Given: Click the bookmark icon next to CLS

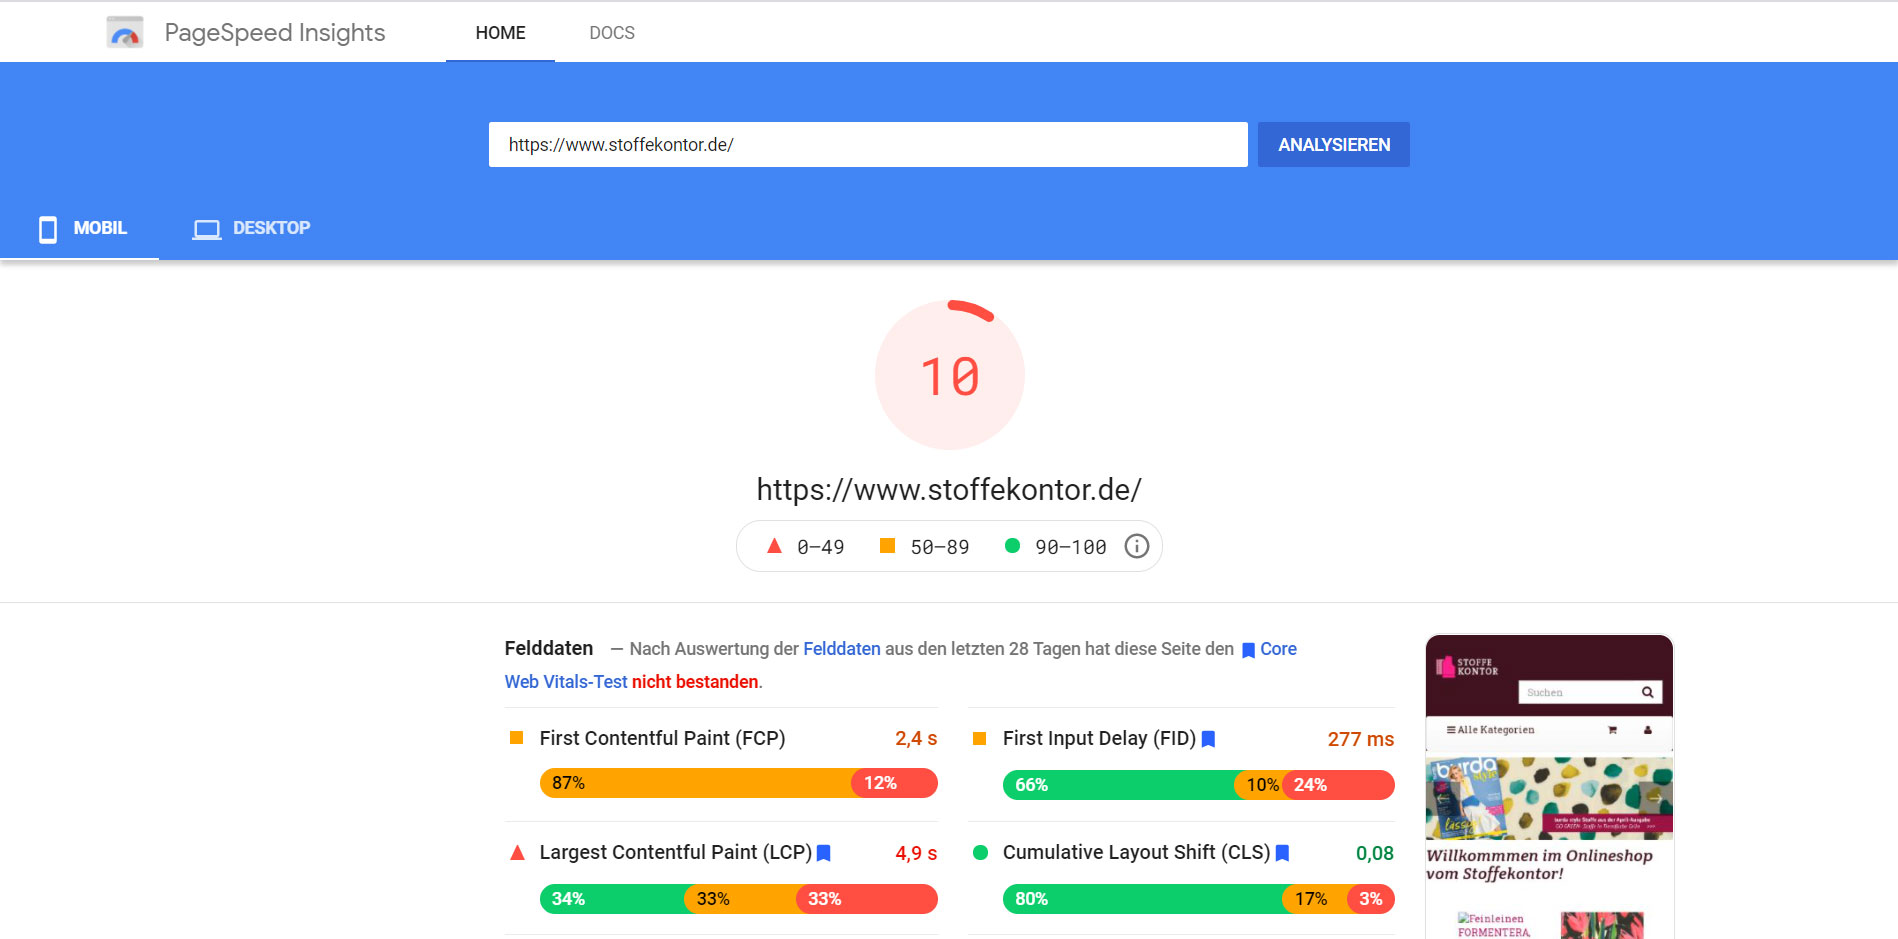Looking at the screenshot, I should [1282, 853].
